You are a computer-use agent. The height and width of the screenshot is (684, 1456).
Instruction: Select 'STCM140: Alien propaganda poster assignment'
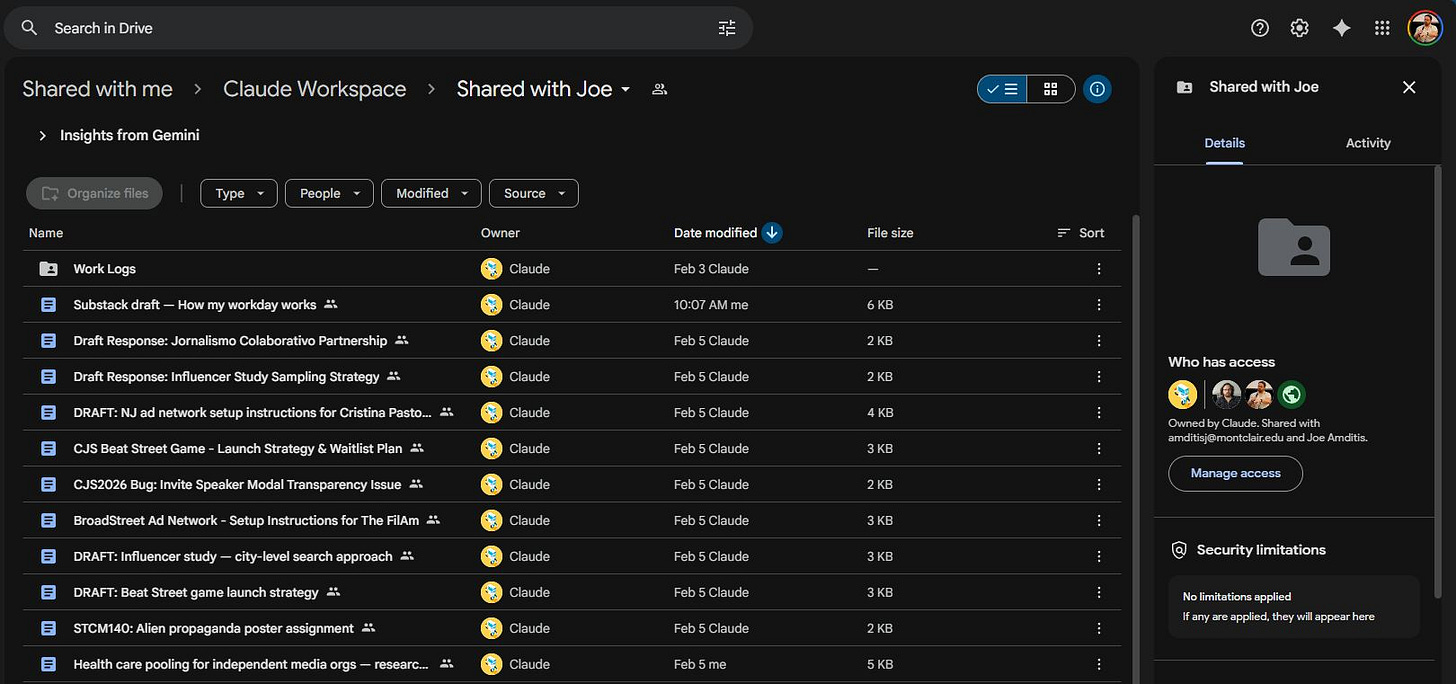(213, 628)
